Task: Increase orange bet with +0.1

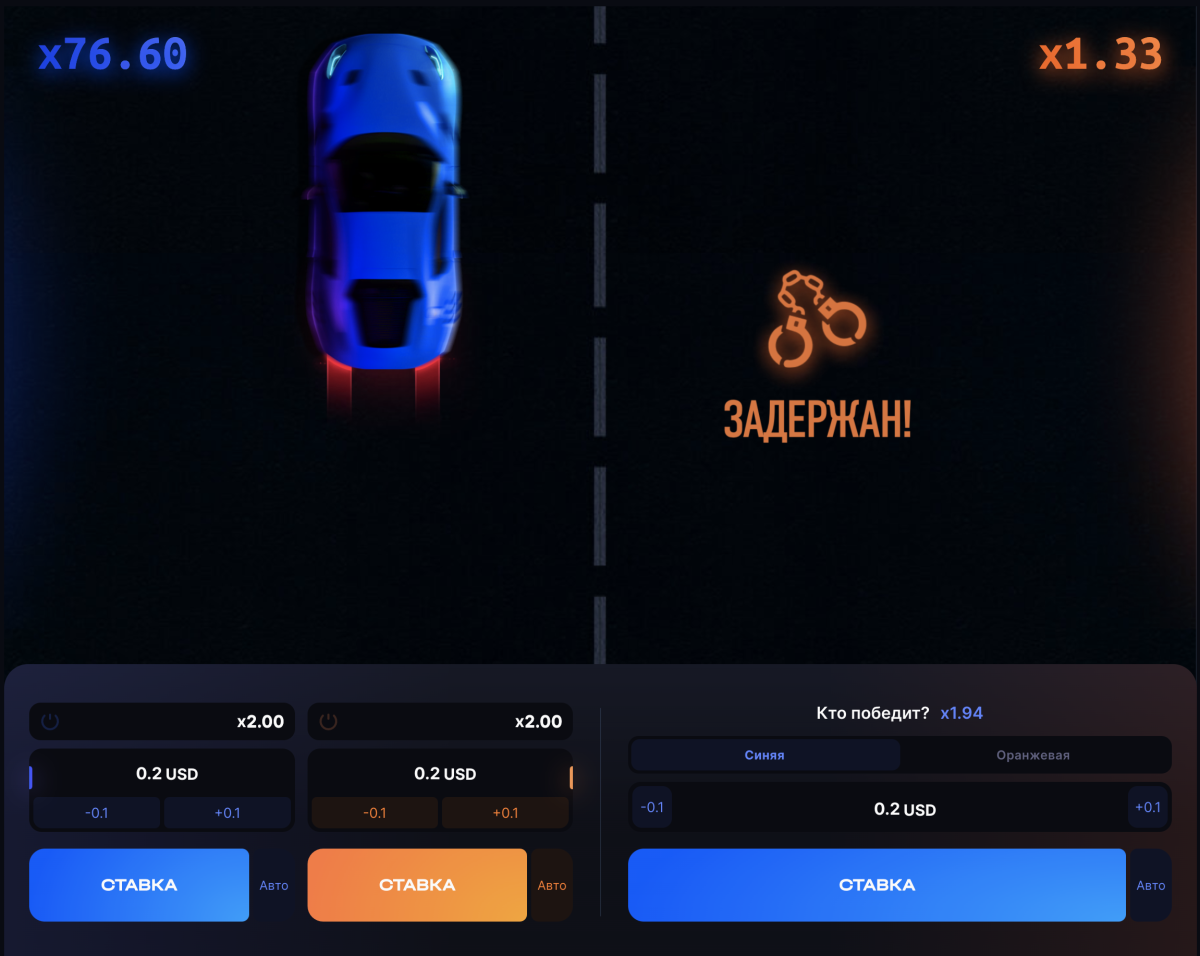Action: [505, 812]
